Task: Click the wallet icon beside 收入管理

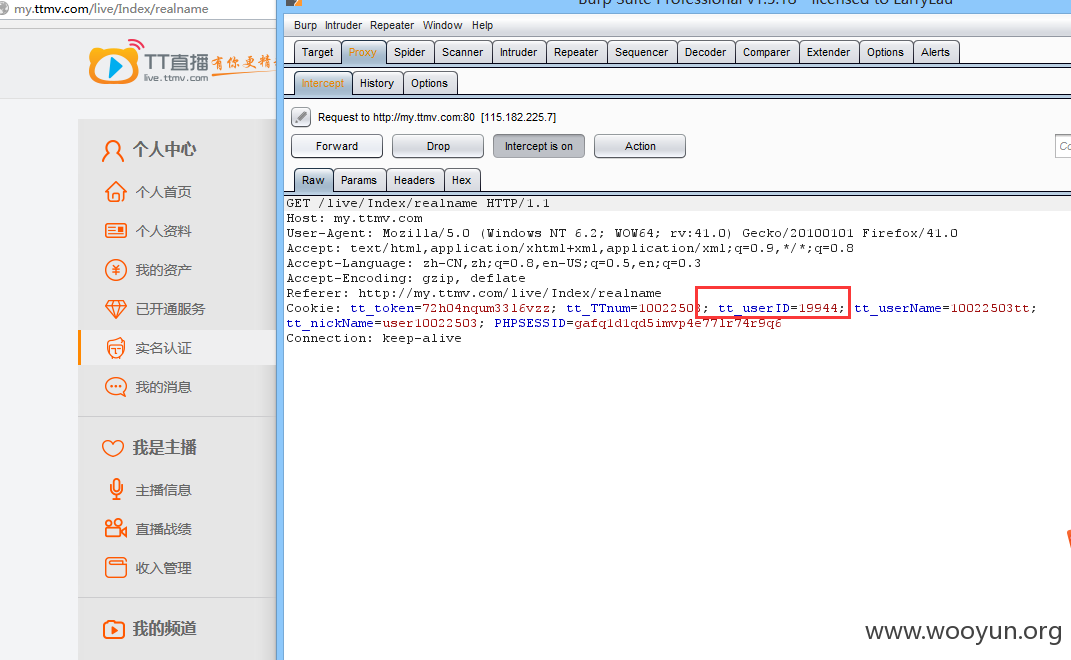Action: click(115, 567)
